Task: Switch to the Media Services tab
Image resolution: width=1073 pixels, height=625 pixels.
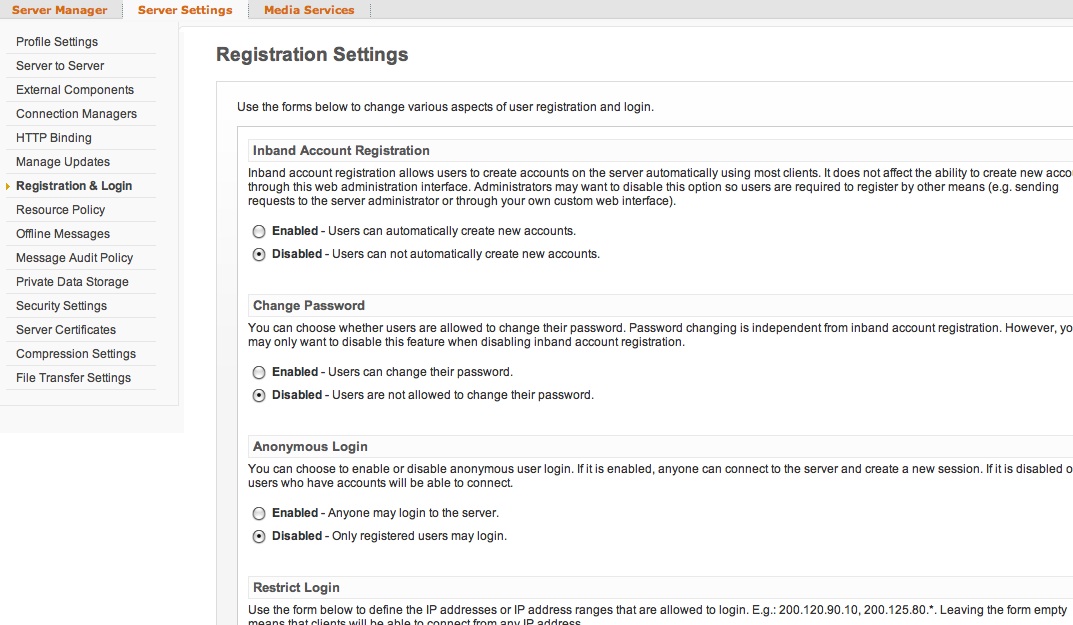Action: 309,10
